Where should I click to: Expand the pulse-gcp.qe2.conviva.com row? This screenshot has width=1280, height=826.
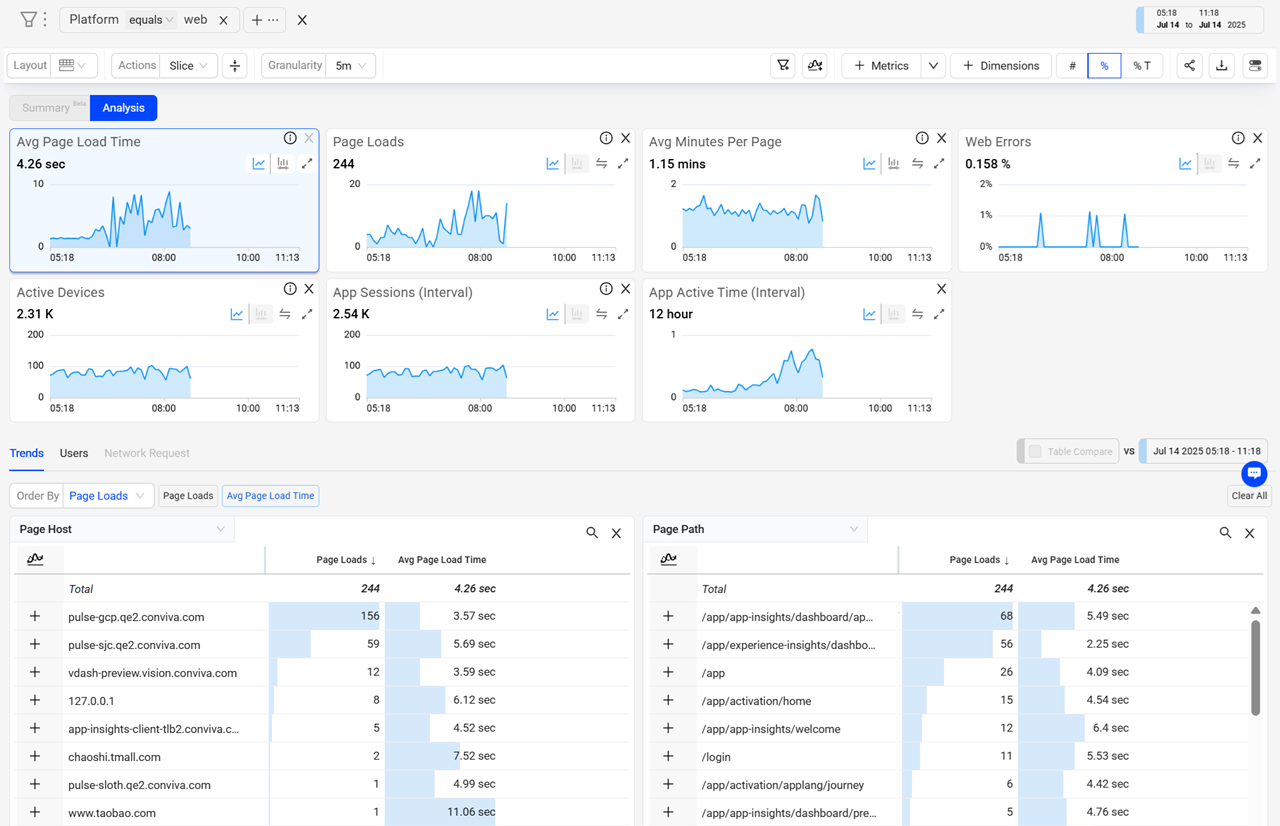(x=35, y=617)
